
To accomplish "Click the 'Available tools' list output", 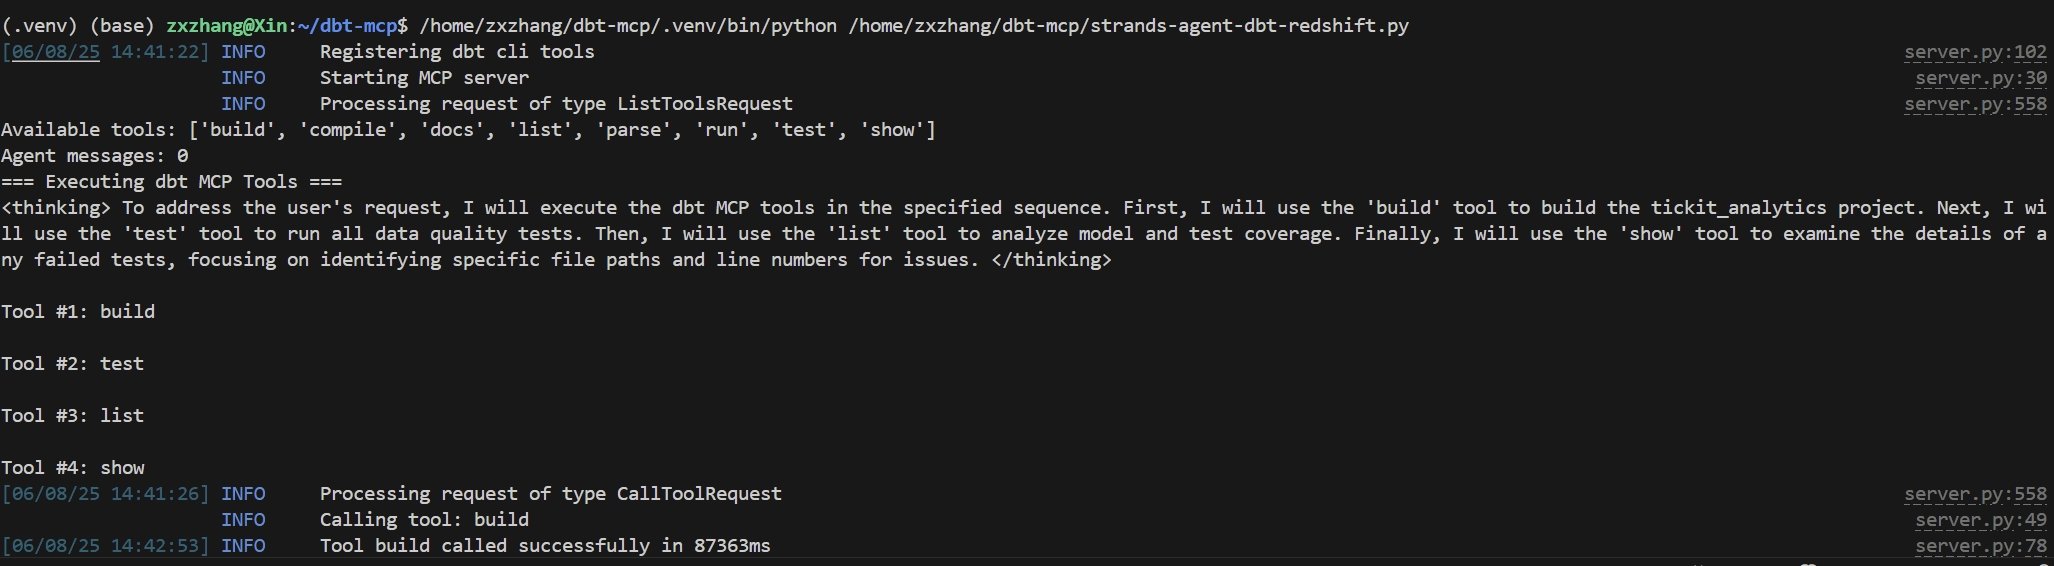I will click(x=468, y=130).
